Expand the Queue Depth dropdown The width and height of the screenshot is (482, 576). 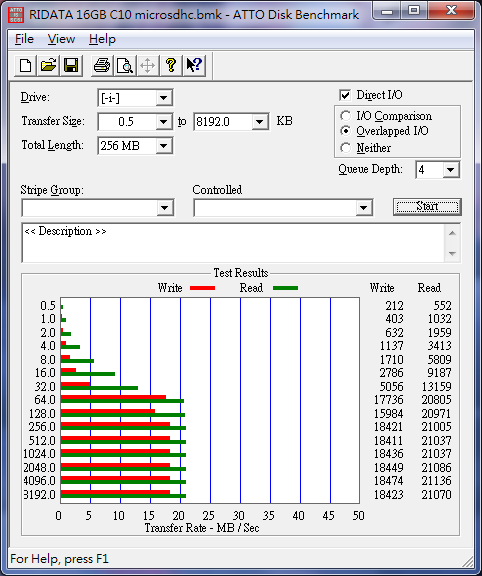pos(450,170)
